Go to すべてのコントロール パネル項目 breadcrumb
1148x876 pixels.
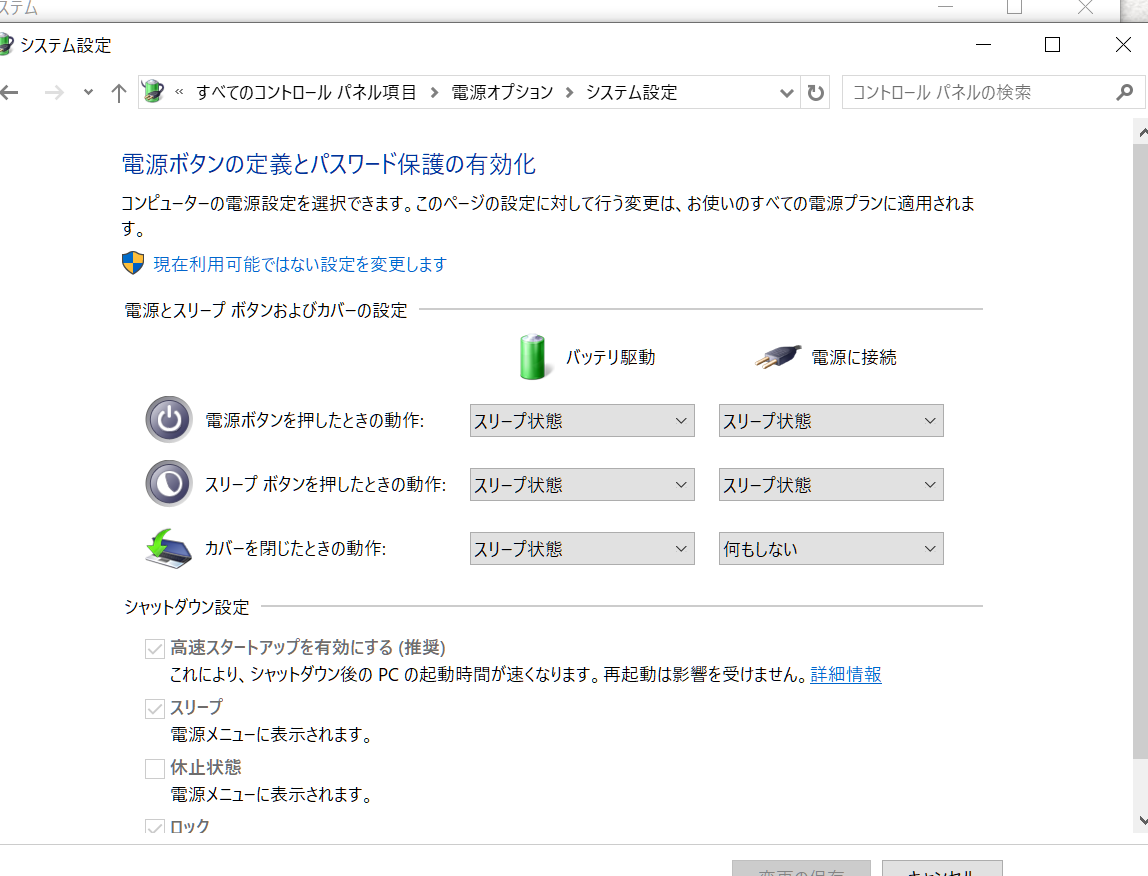pyautogui.click(x=306, y=92)
